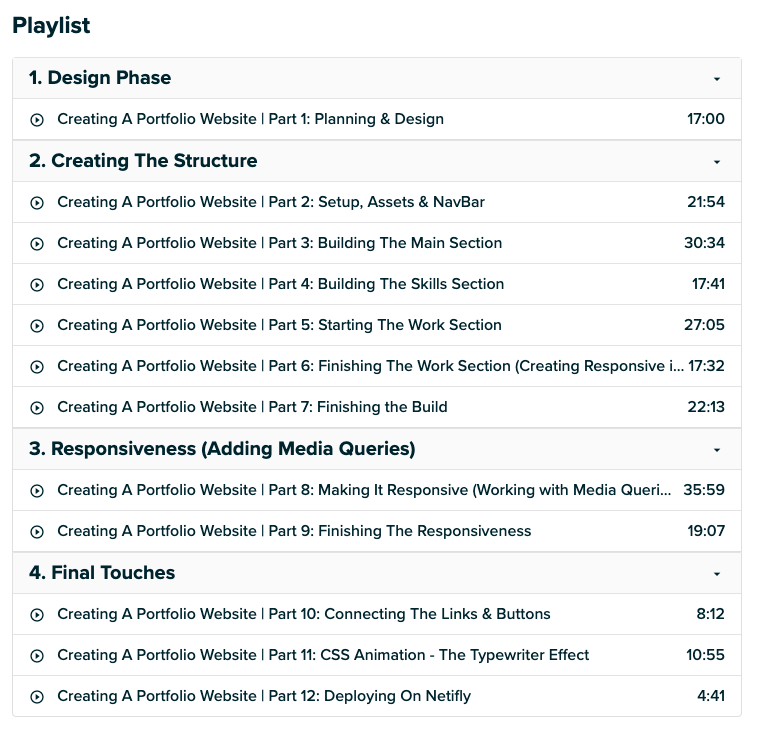
Task: Click play icon beside Part 9: Finishing The Responsiveness
Action: 37,532
